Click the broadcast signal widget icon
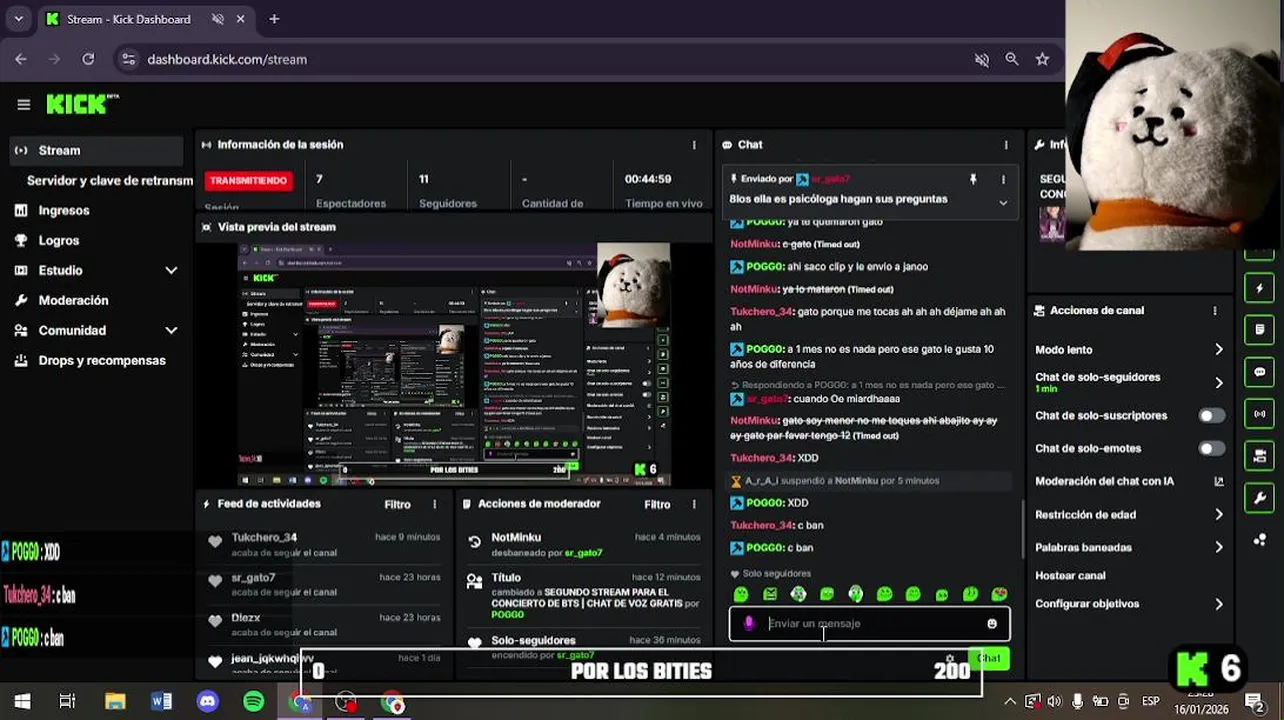Image resolution: width=1284 pixels, height=720 pixels. pyautogui.click(x=1260, y=414)
